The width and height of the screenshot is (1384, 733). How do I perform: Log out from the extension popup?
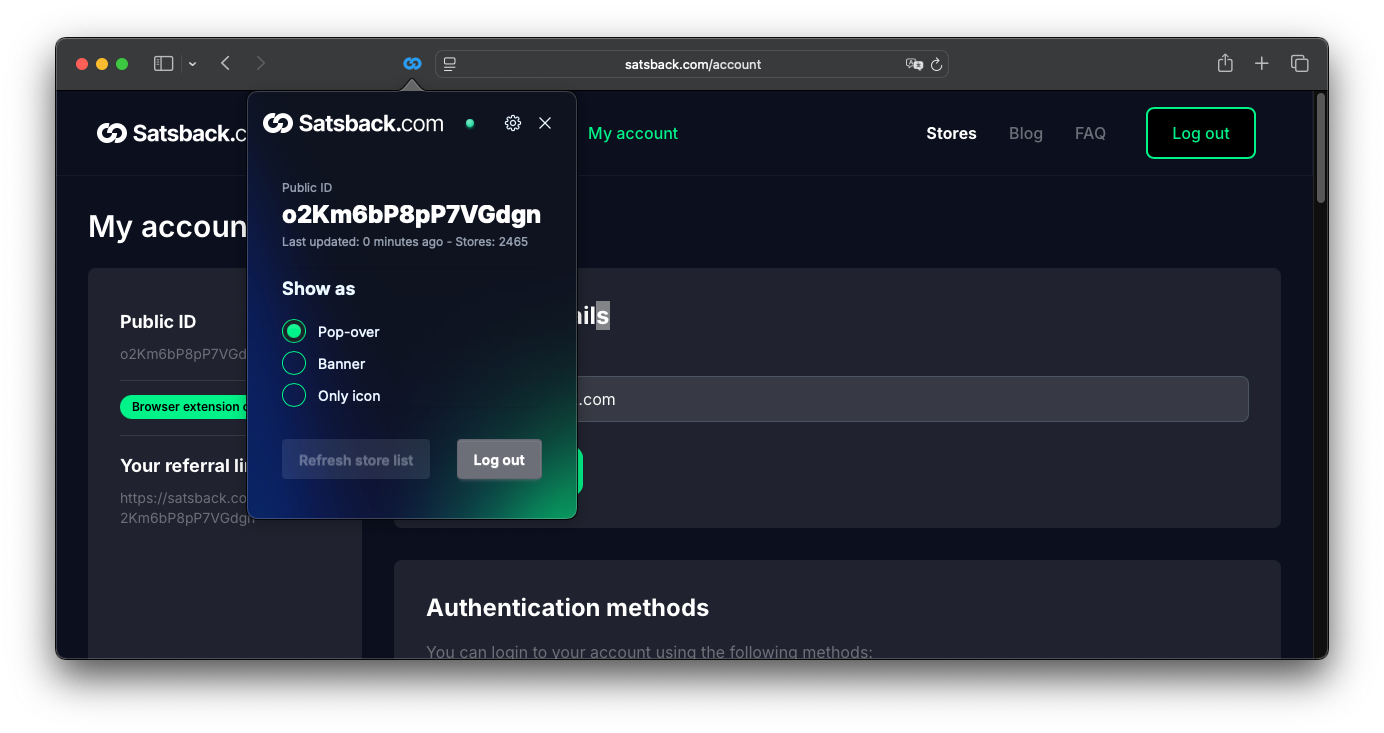499,460
